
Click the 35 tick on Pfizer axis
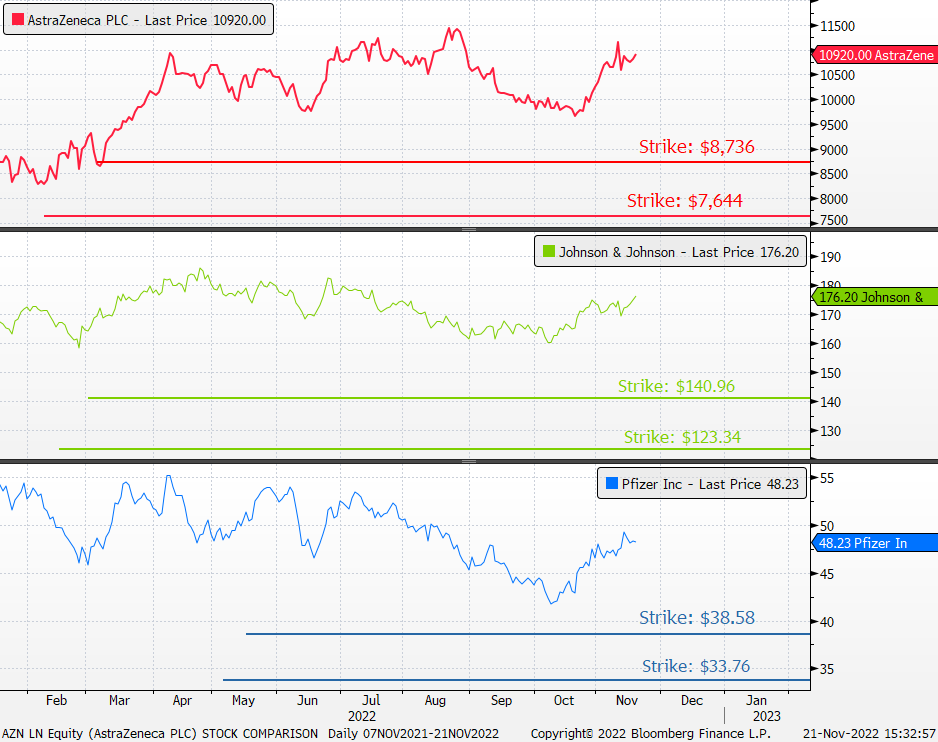827,669
